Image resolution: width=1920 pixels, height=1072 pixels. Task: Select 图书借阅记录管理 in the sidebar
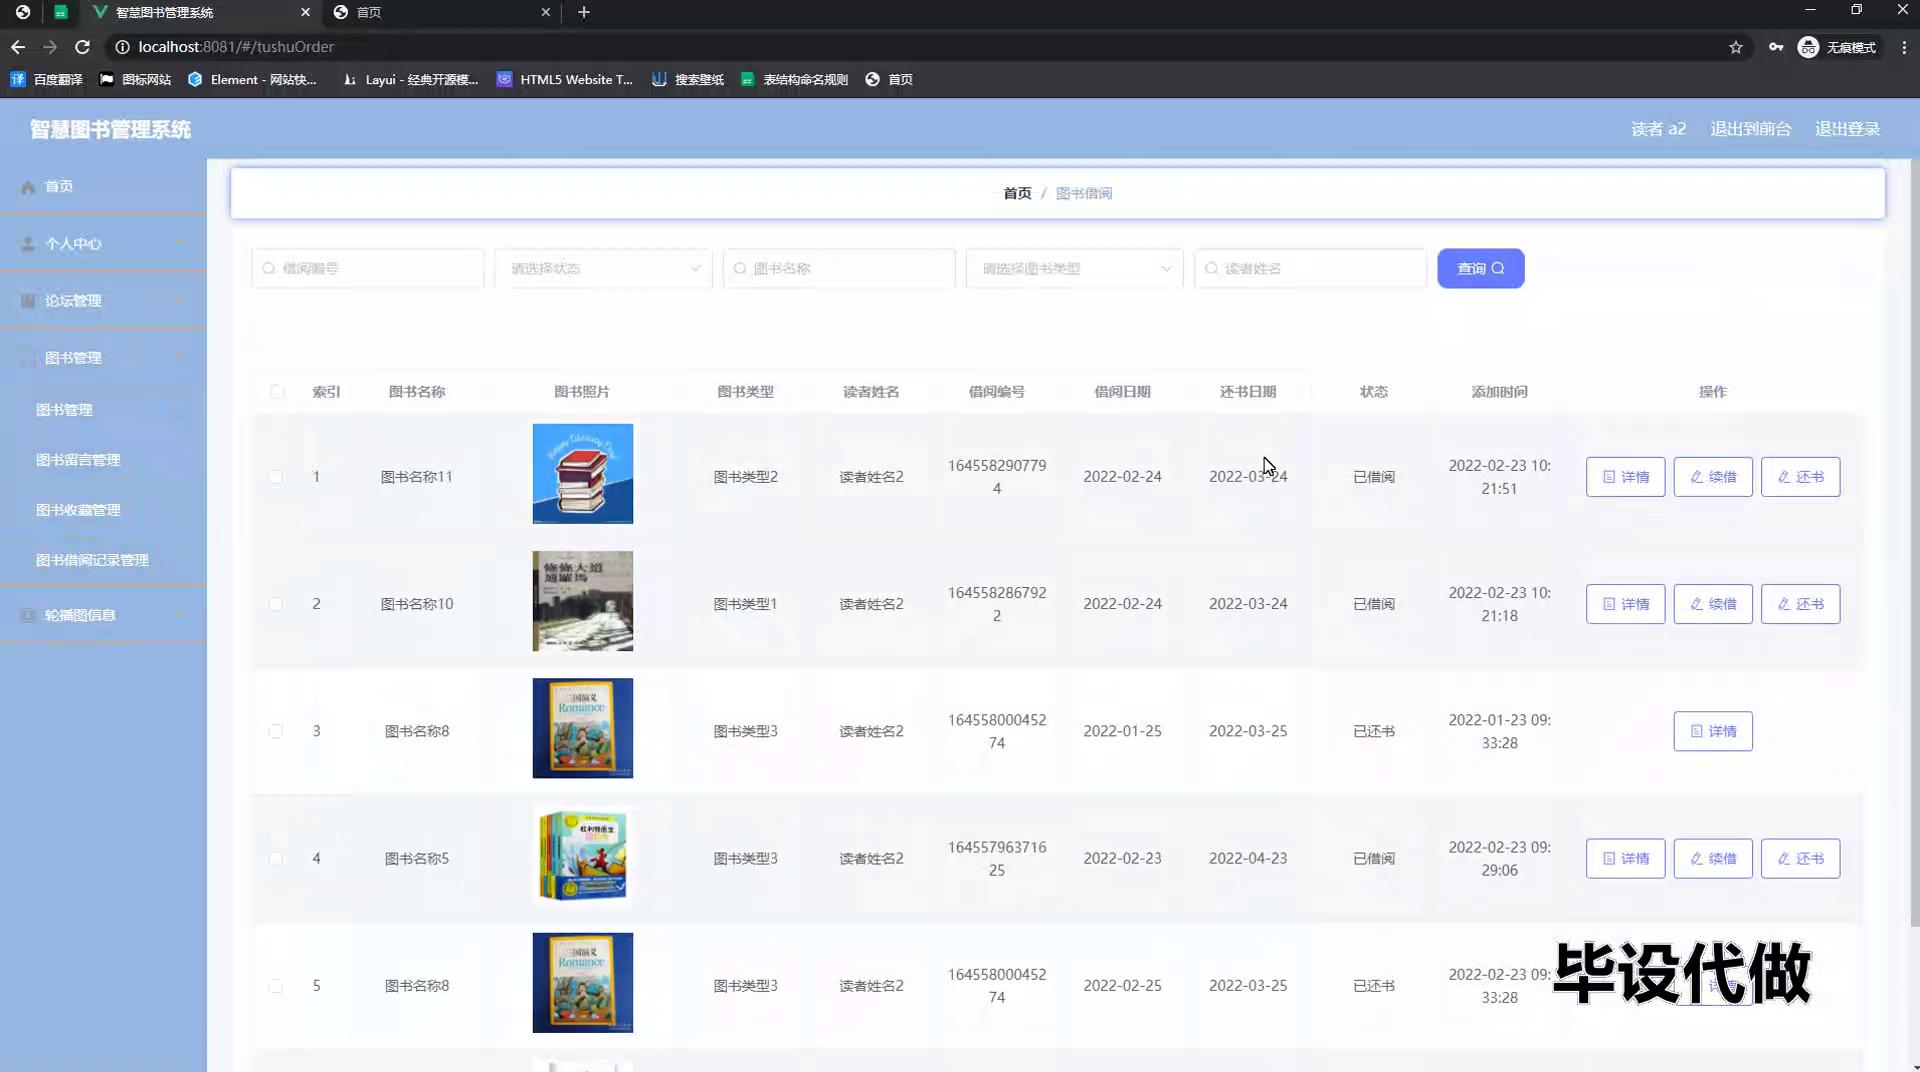(92, 560)
